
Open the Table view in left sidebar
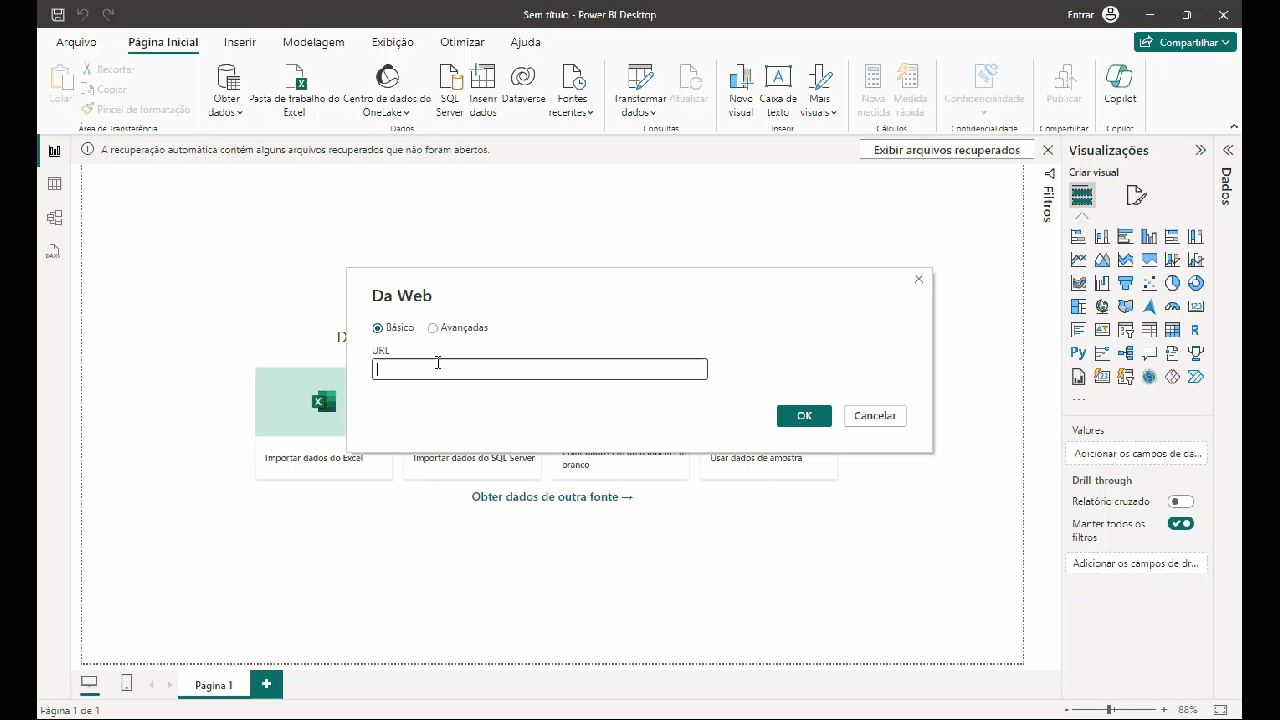coord(54,184)
